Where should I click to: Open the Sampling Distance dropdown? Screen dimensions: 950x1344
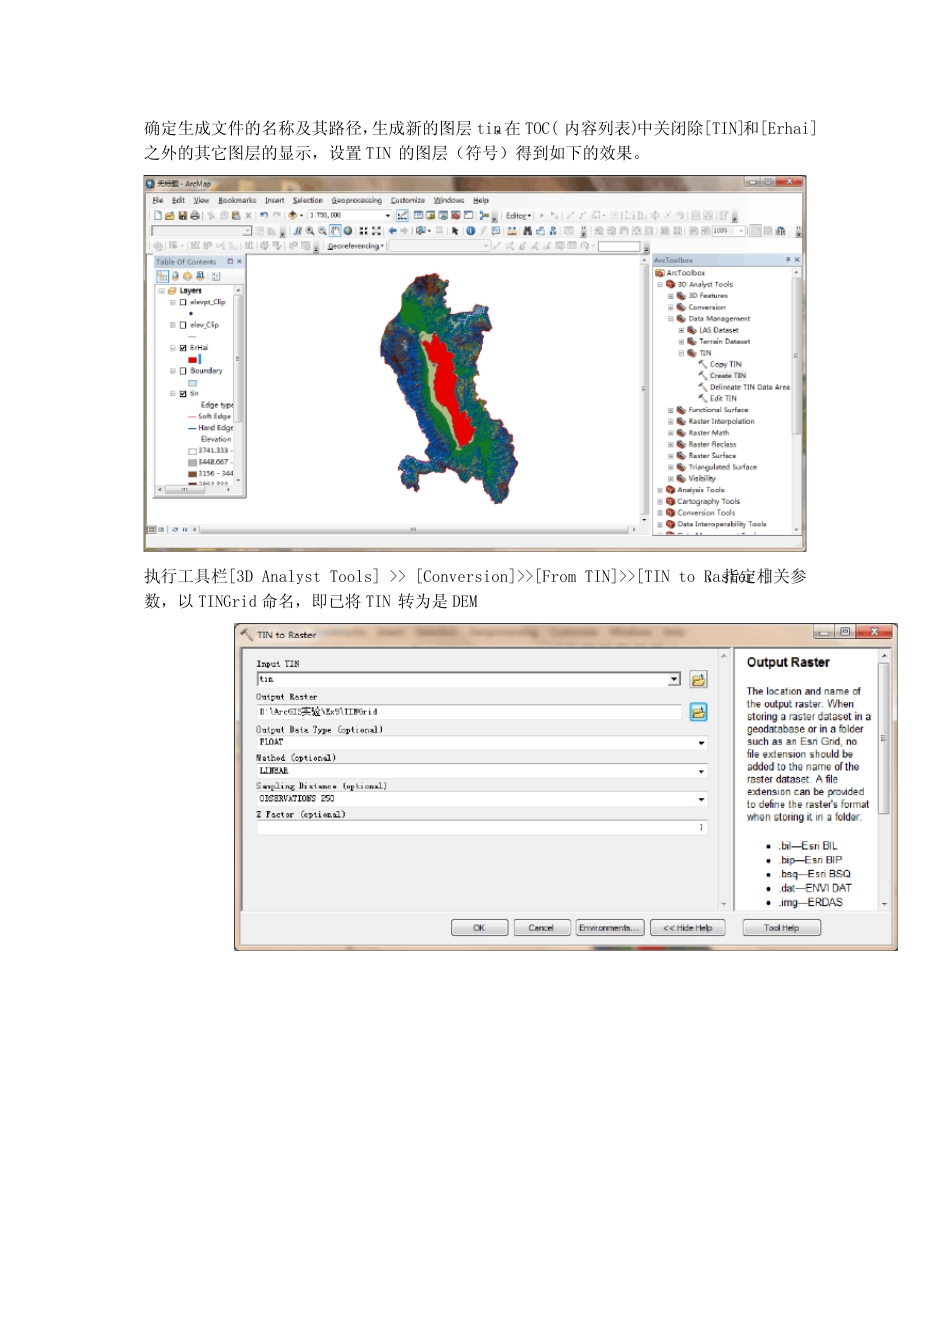[x=701, y=799]
